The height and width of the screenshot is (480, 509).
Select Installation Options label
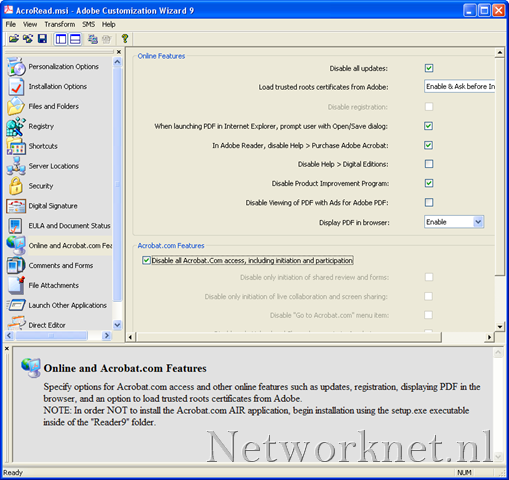pyautogui.click(x=58, y=86)
